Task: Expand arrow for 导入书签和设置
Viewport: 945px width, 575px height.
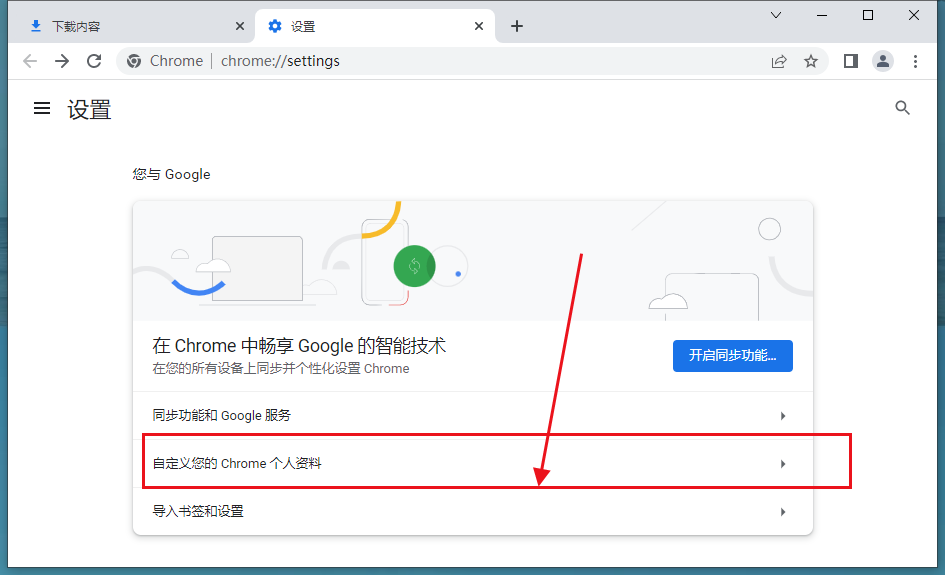Action: tap(783, 512)
